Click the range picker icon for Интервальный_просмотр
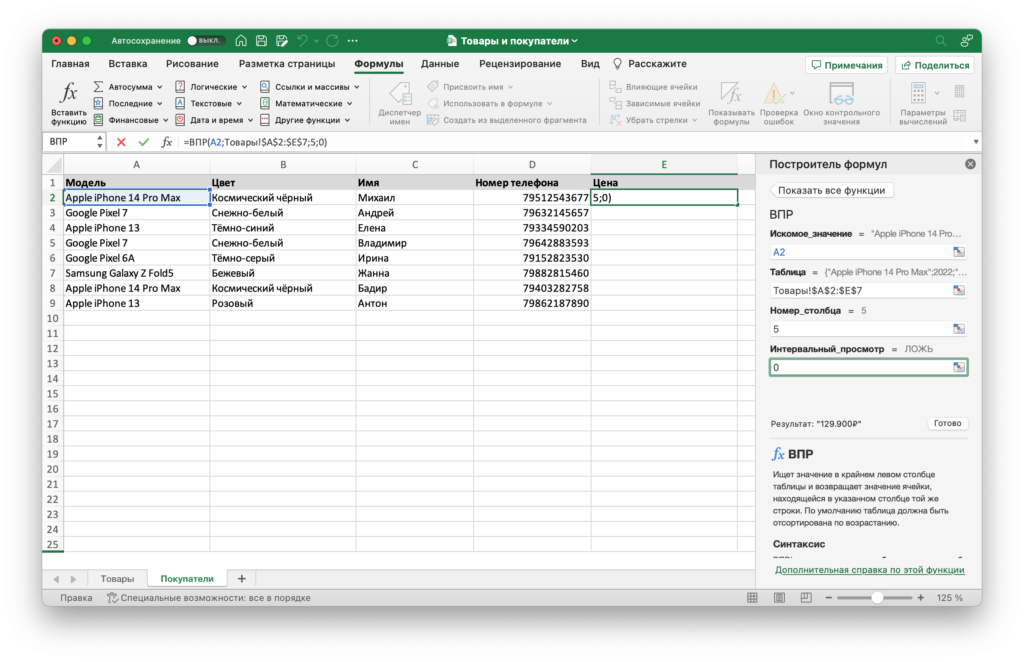This screenshot has width=1024, height=662. tap(958, 367)
